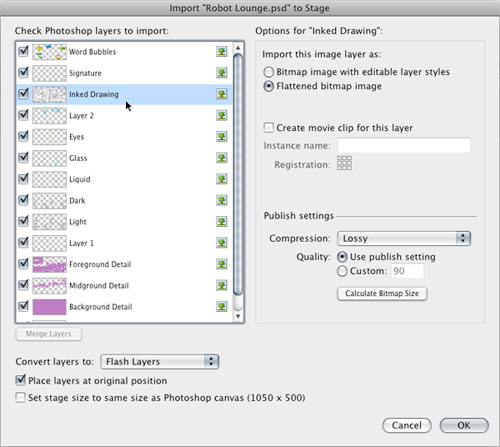Uncheck the Inked Drawing layer checkbox
Screen dimensions: 500x447
pyautogui.click(x=23, y=94)
